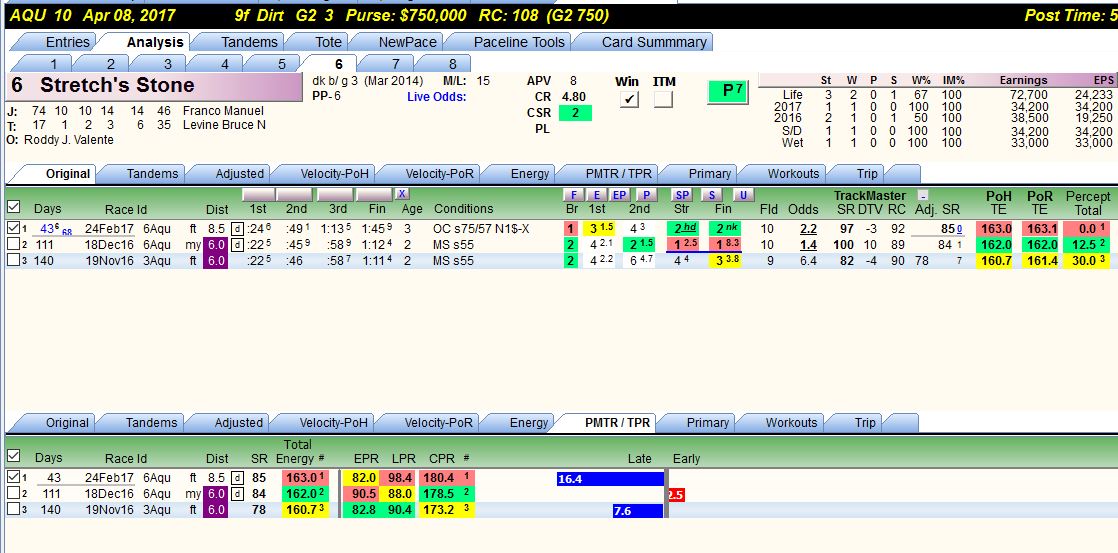Check paceline 3 (19Nov16) in upper grid
The width and height of the screenshot is (1118, 553).
[13, 260]
